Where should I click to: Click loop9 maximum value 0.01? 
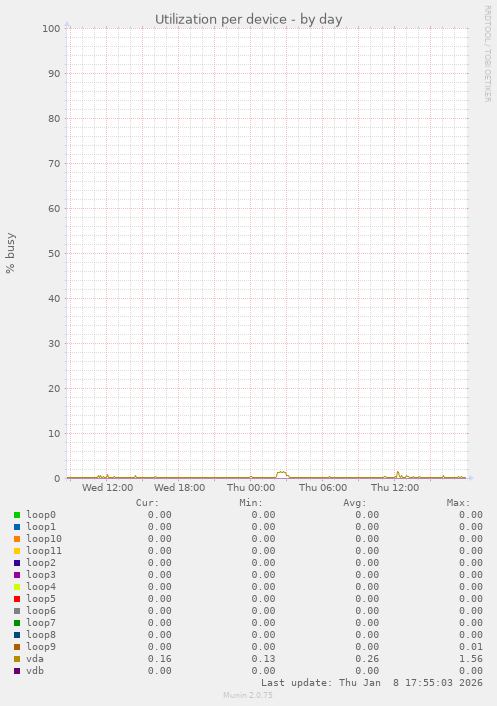pos(471,647)
